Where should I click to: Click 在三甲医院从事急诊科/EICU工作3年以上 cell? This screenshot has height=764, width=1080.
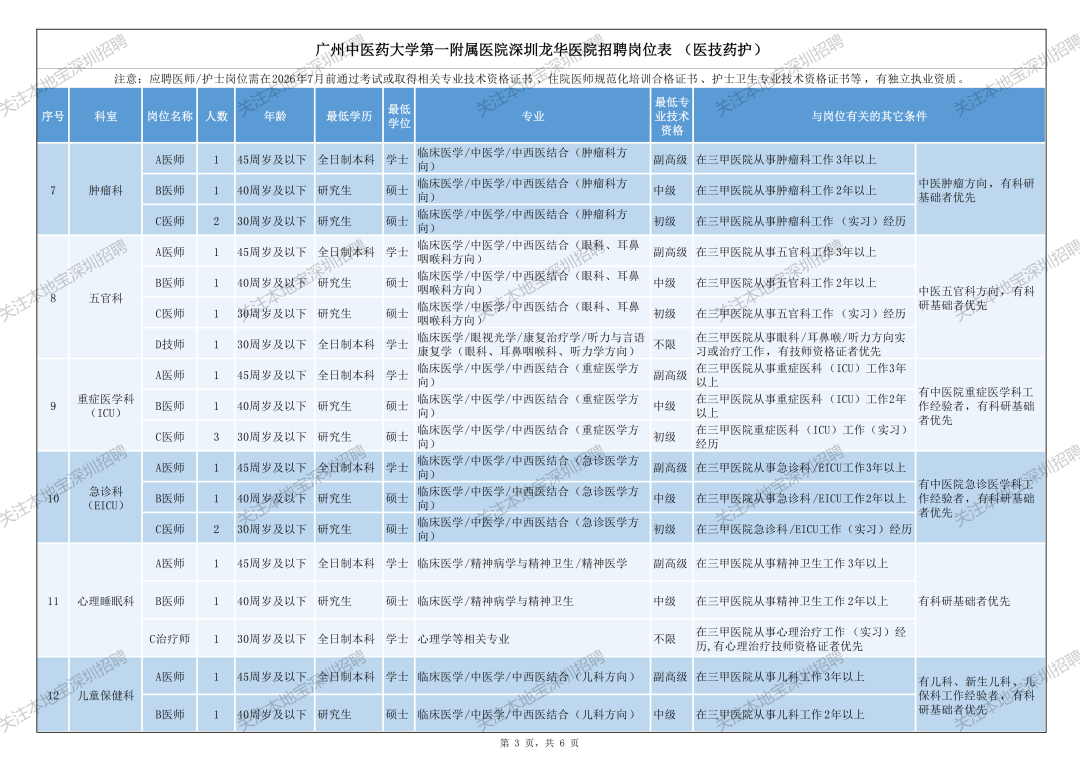pos(804,467)
